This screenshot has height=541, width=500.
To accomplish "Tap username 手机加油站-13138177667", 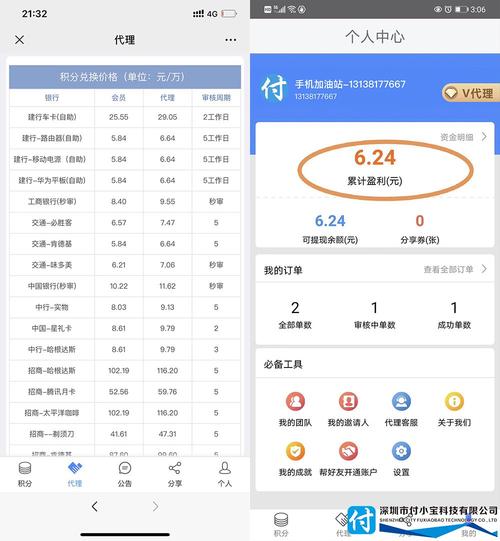I will tap(350, 84).
